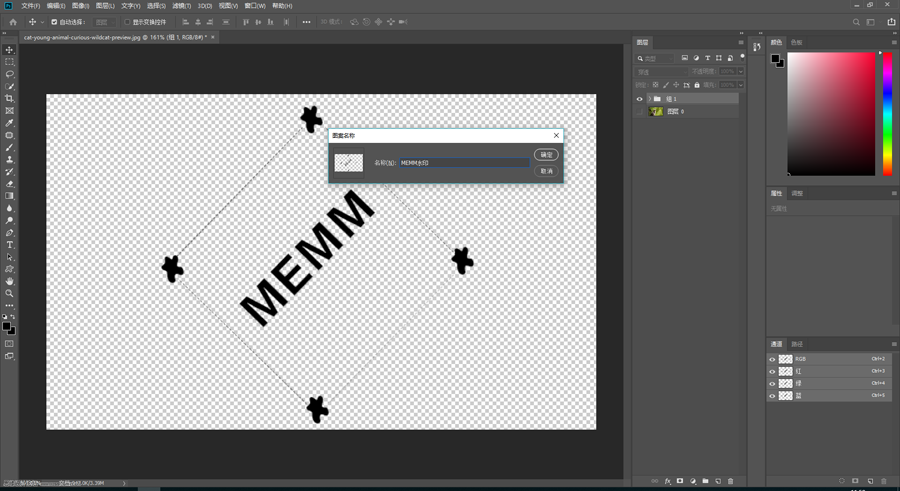
Task: Open the 滤镜(T) menu
Action: point(181,6)
